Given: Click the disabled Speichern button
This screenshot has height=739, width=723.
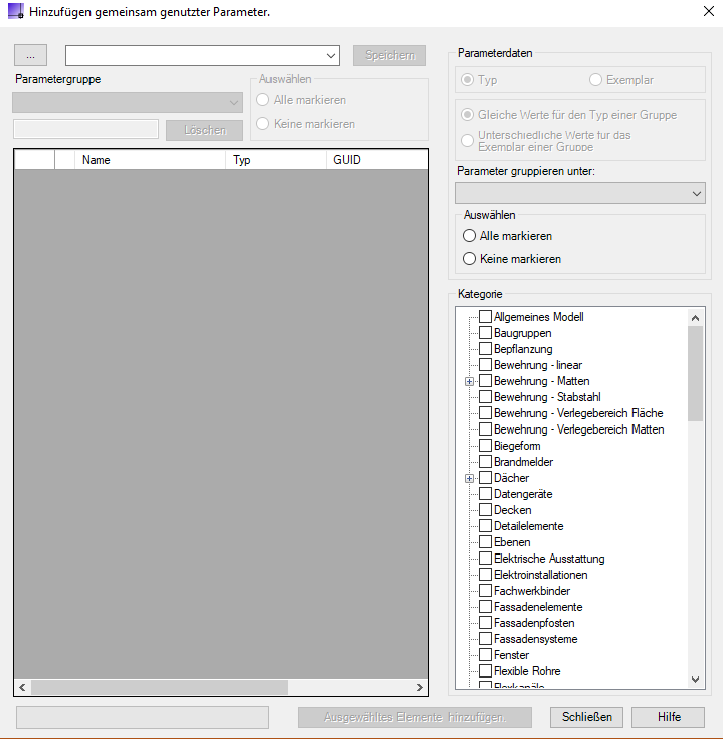Looking at the screenshot, I should pos(389,56).
